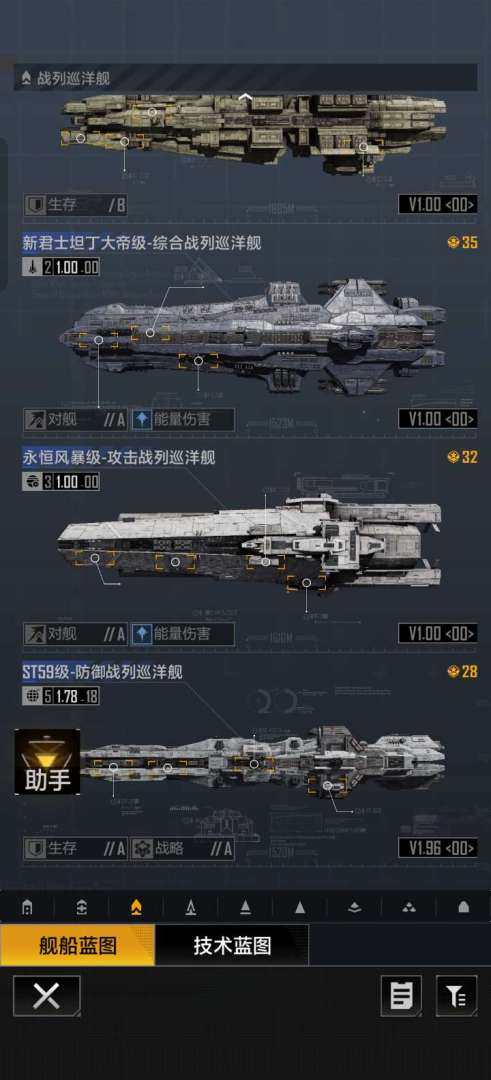Screen dimensions: 491x1080
Task: Click the 能量伤害 tag under 永恒风暴级
Action: (182, 634)
